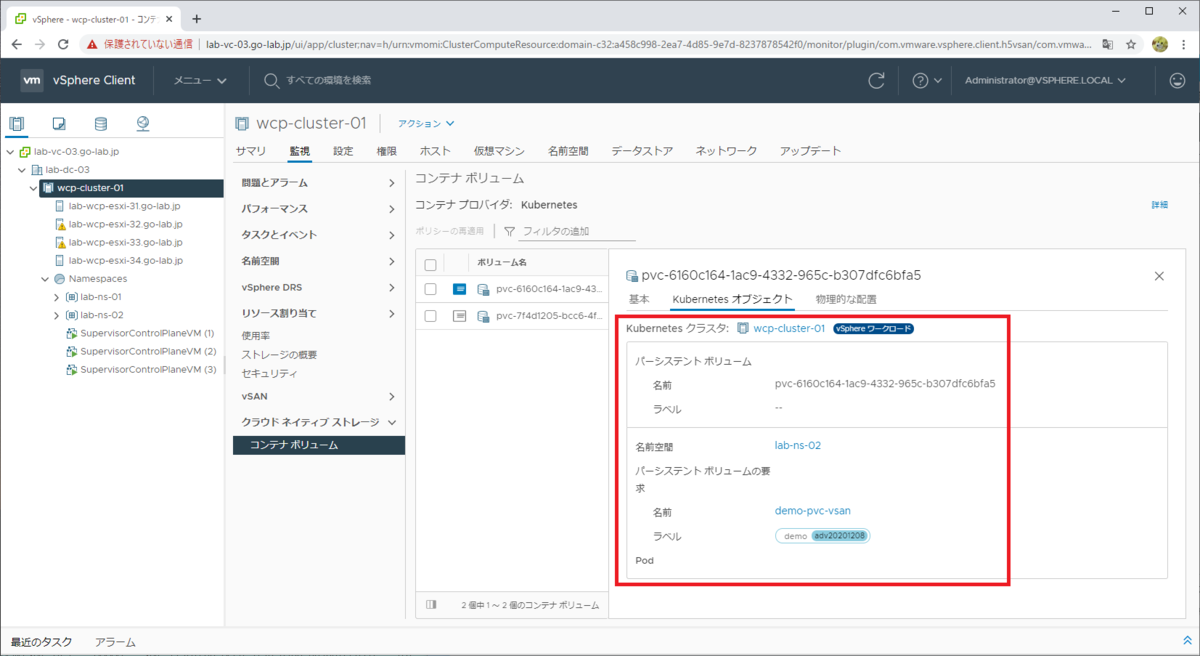Switch to 設定 tab
This screenshot has height=656, width=1200.
click(x=343, y=151)
